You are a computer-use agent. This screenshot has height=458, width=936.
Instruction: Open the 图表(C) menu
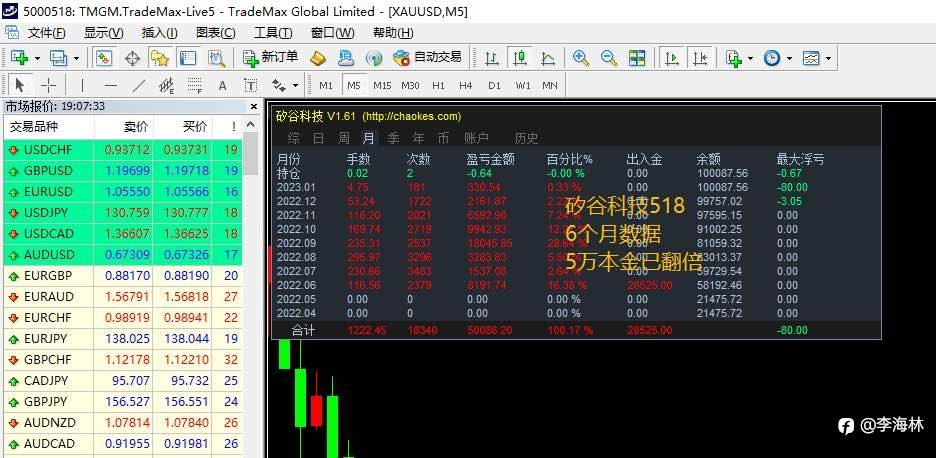(215, 33)
